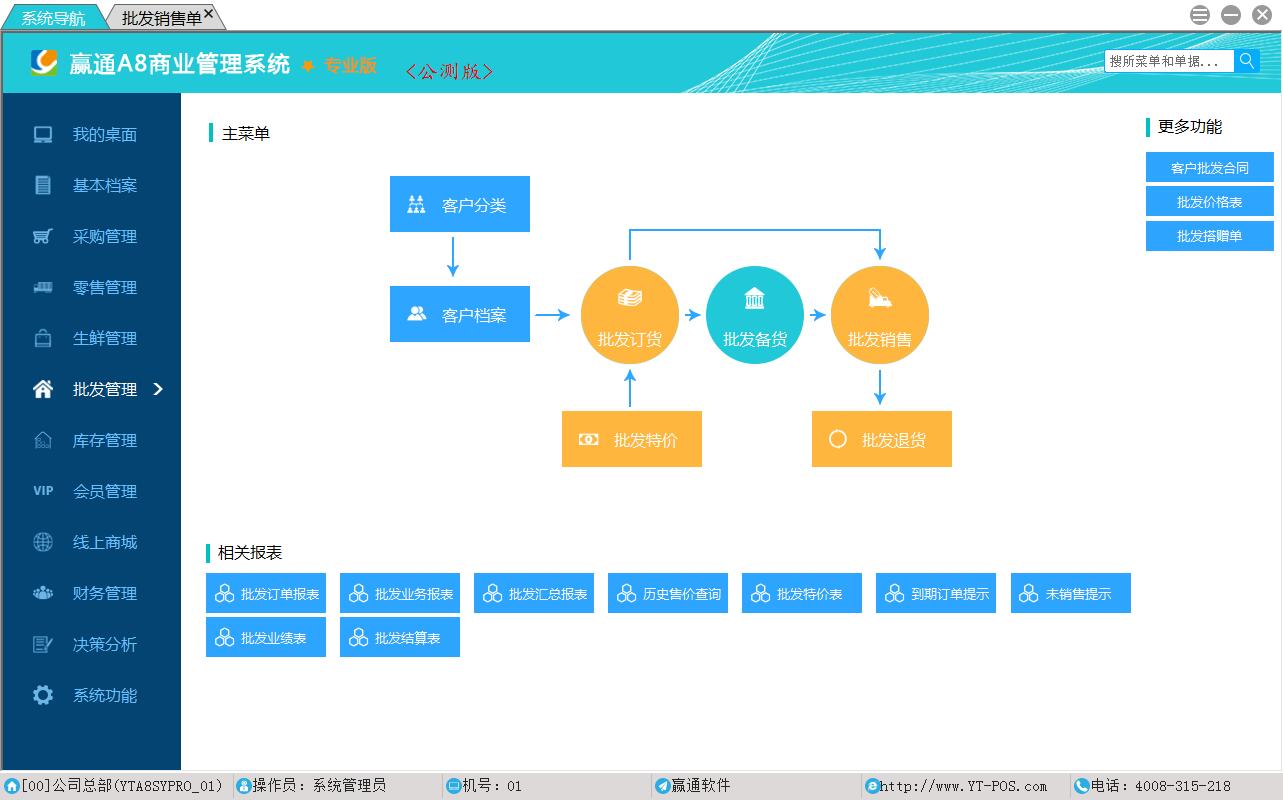This screenshot has height=800, width=1283.
Task: Open the 批发销售 circle icon
Action: [x=879, y=315]
